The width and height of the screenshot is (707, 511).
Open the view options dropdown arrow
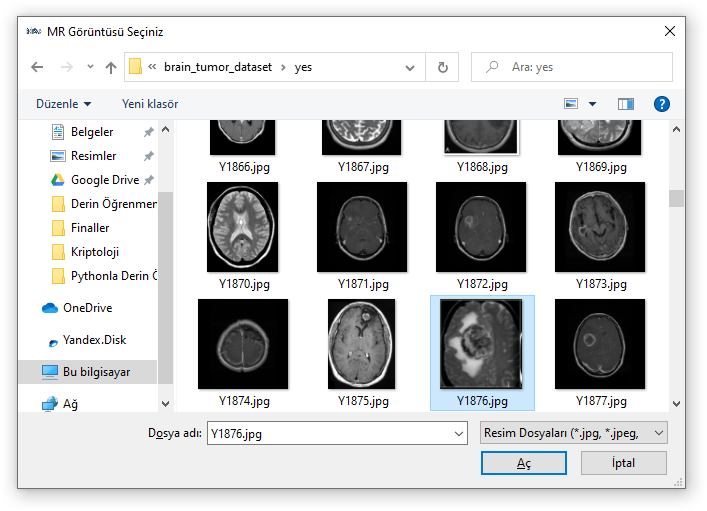pos(592,104)
